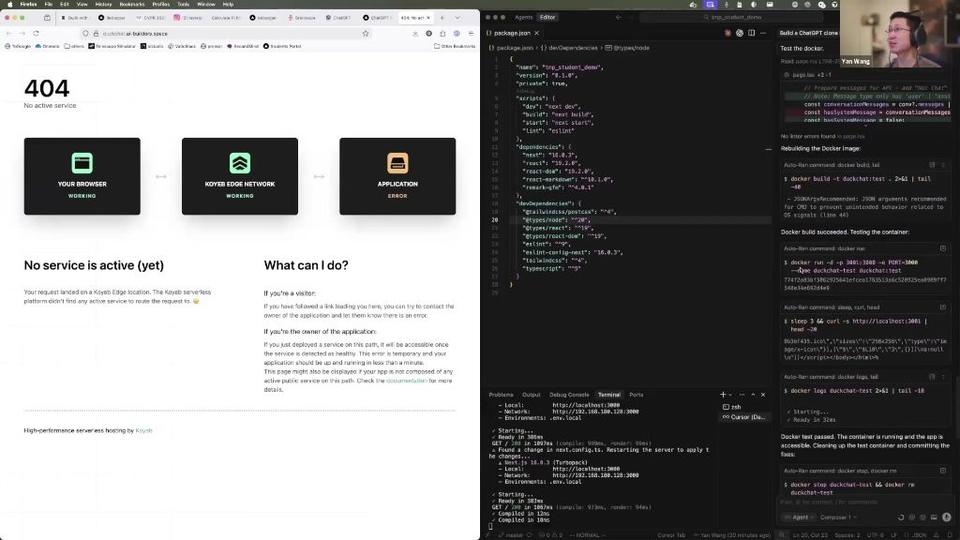Click the browser address bar URL
Viewport: 960px width, 540px height.
click(135, 34)
